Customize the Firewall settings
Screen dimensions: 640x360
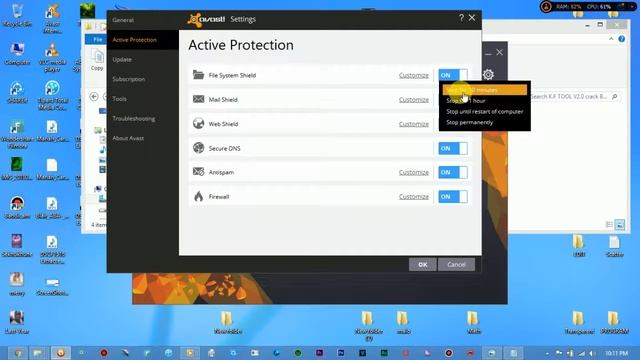pos(413,196)
